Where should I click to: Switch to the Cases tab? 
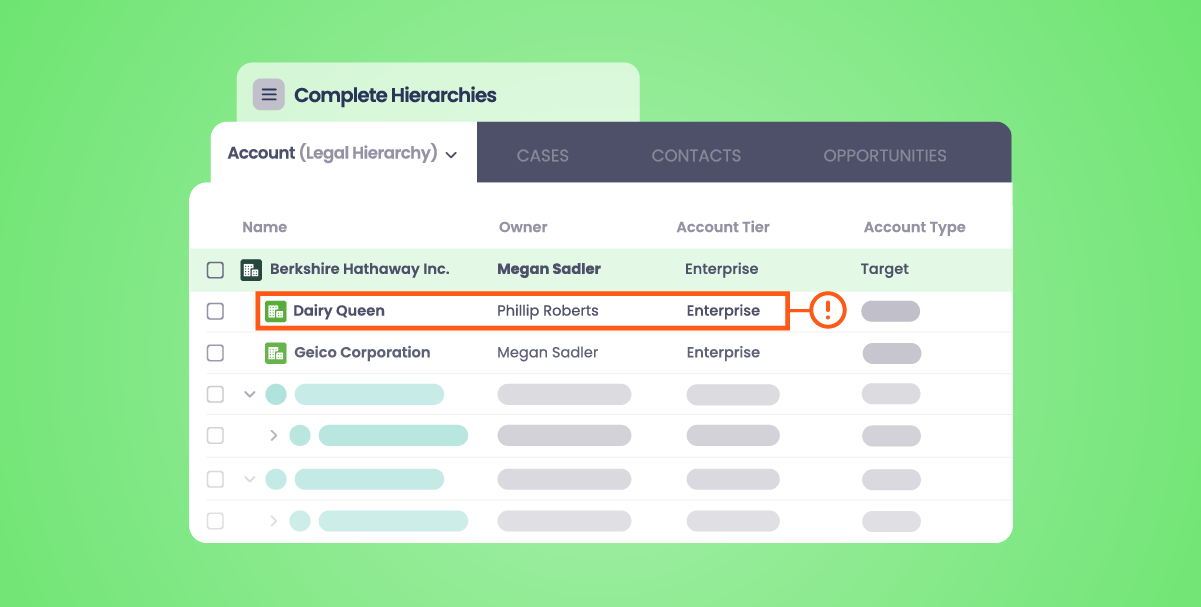click(x=542, y=156)
